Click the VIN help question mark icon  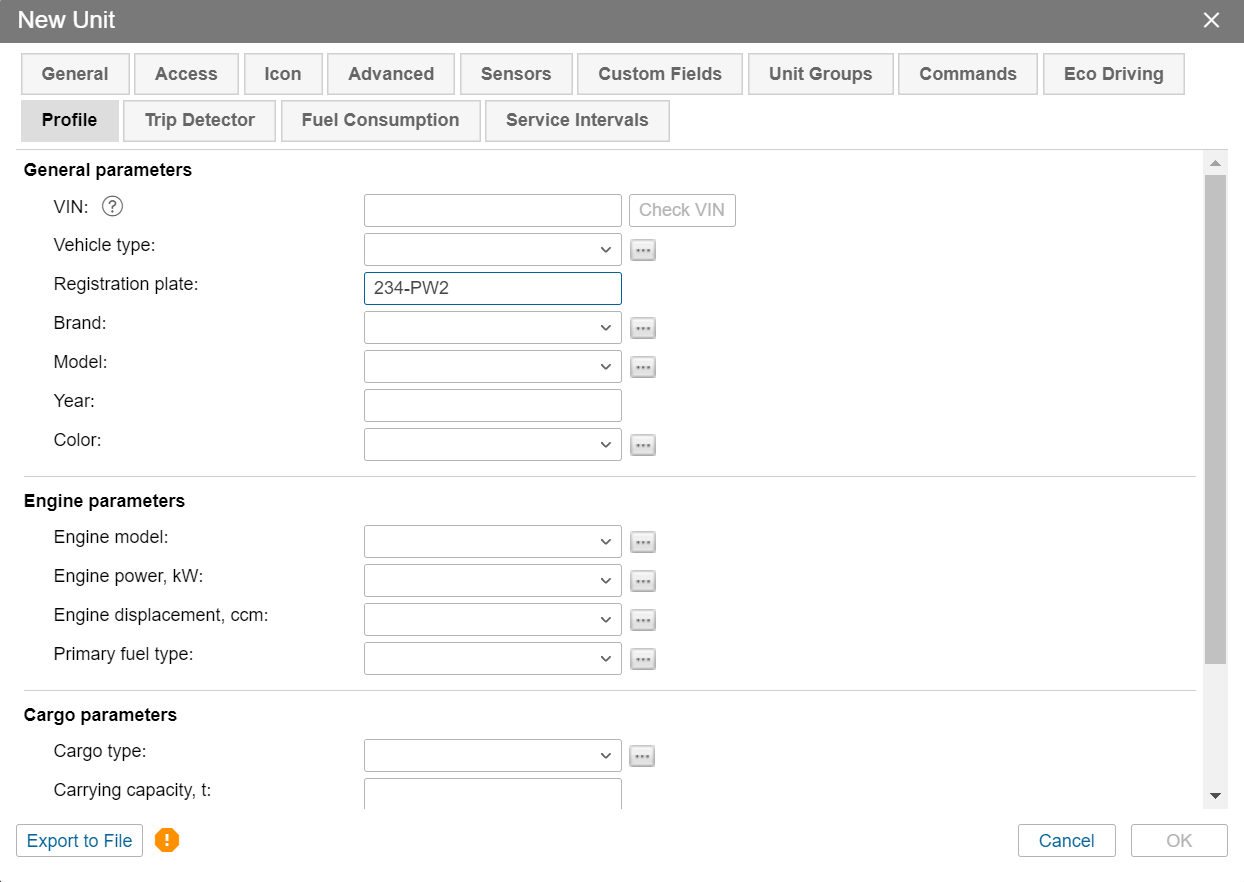click(113, 207)
